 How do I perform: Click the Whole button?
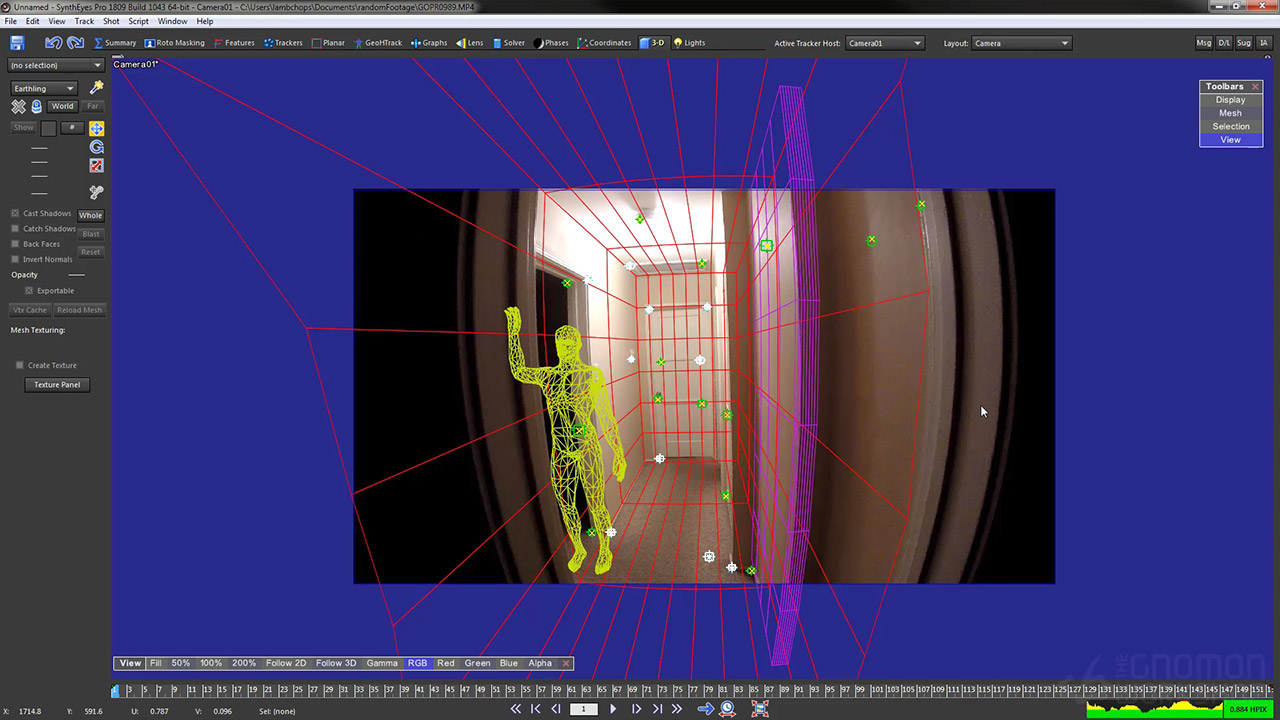point(90,215)
